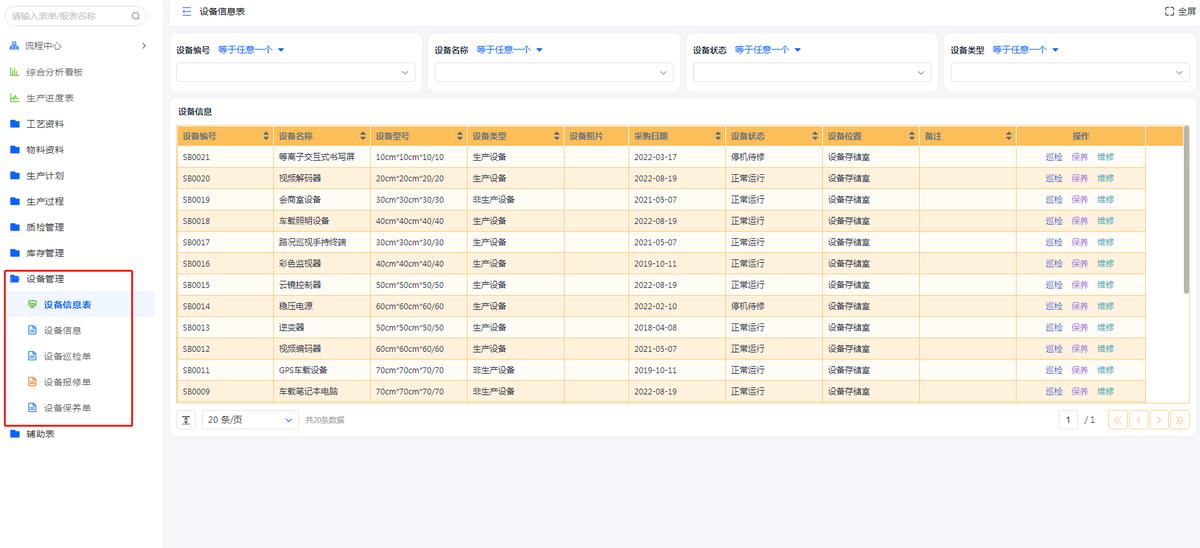This screenshot has width=1200, height=548.
Task: Click the 设备保养单 form icon
Action: tap(32, 408)
